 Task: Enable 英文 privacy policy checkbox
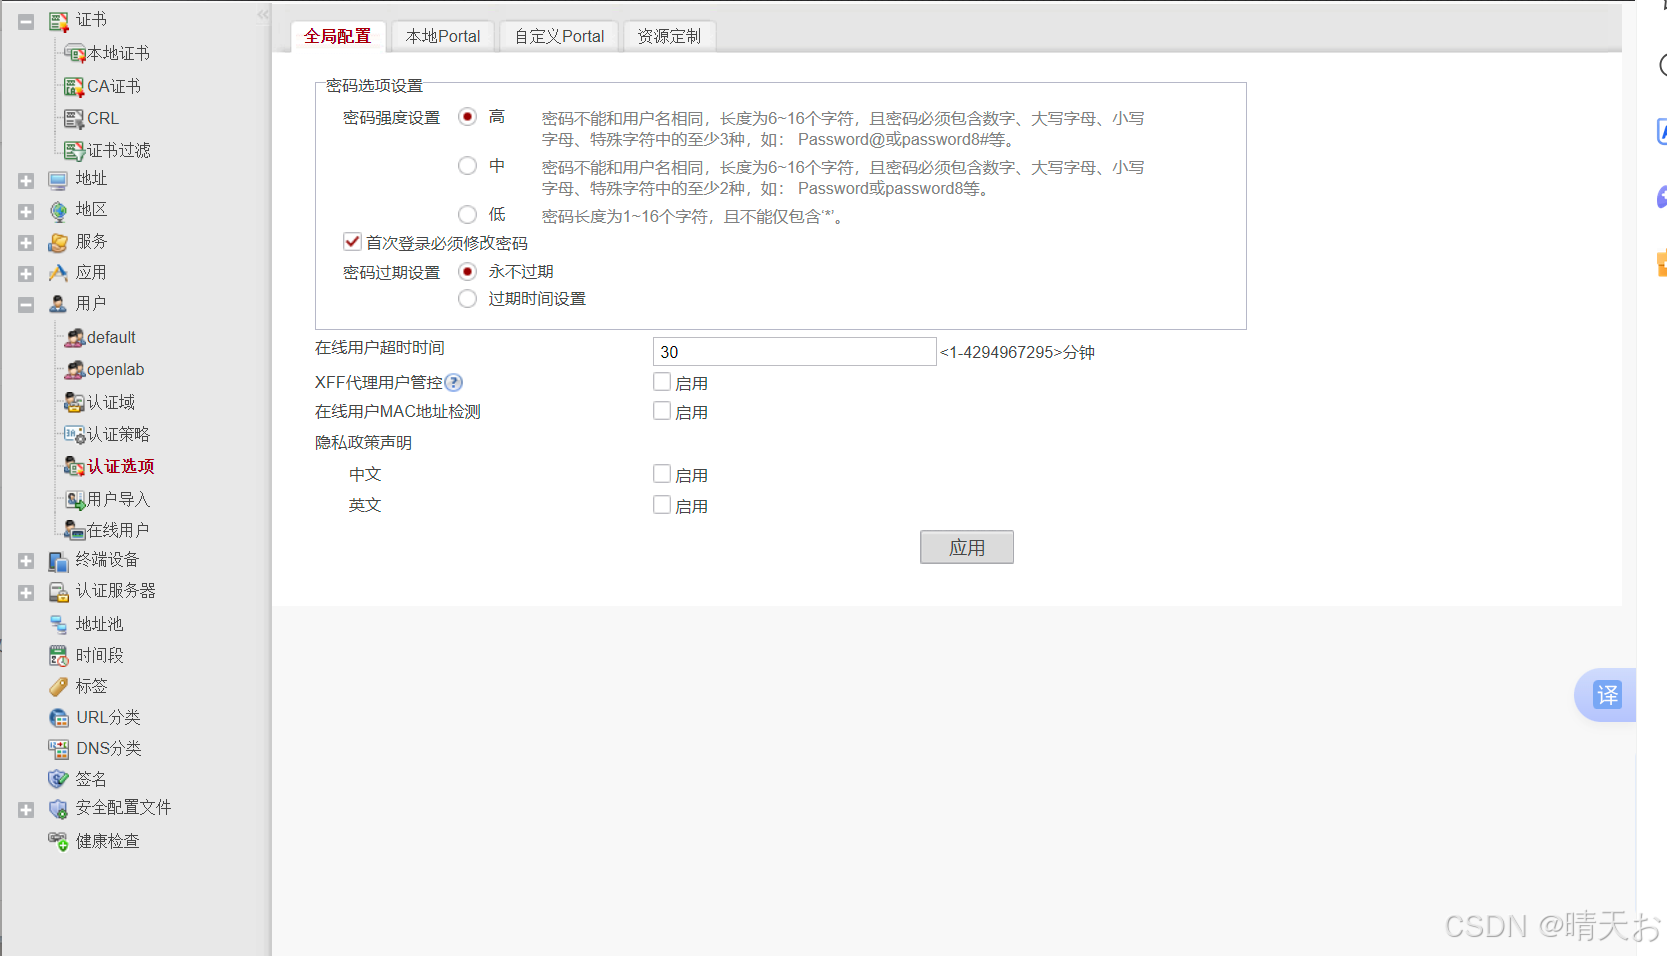tap(662, 504)
